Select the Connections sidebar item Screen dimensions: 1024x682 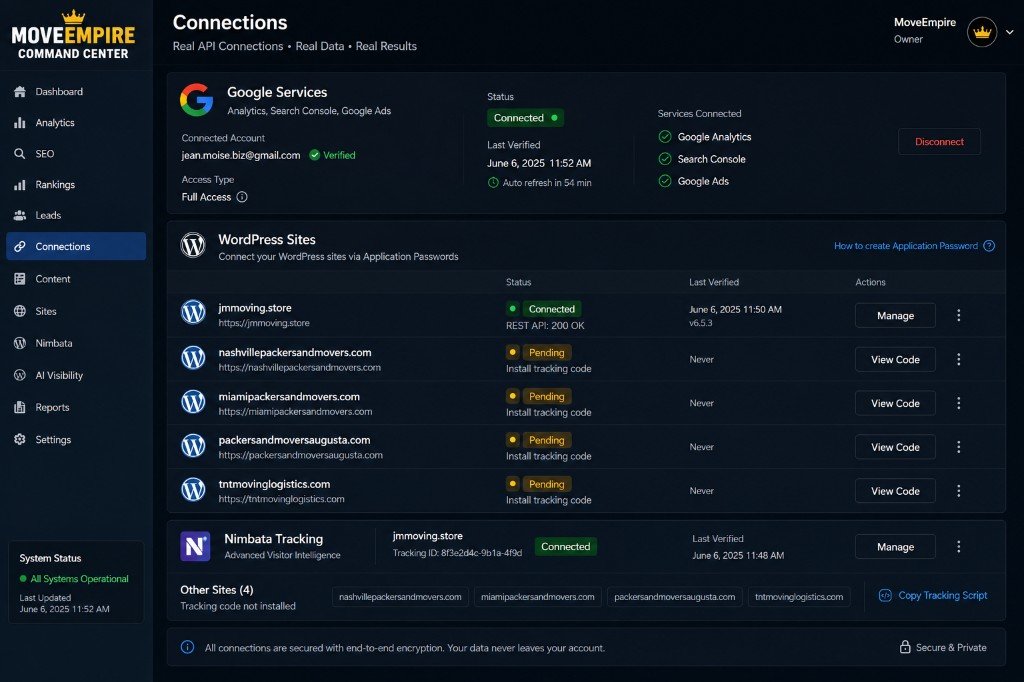76,246
